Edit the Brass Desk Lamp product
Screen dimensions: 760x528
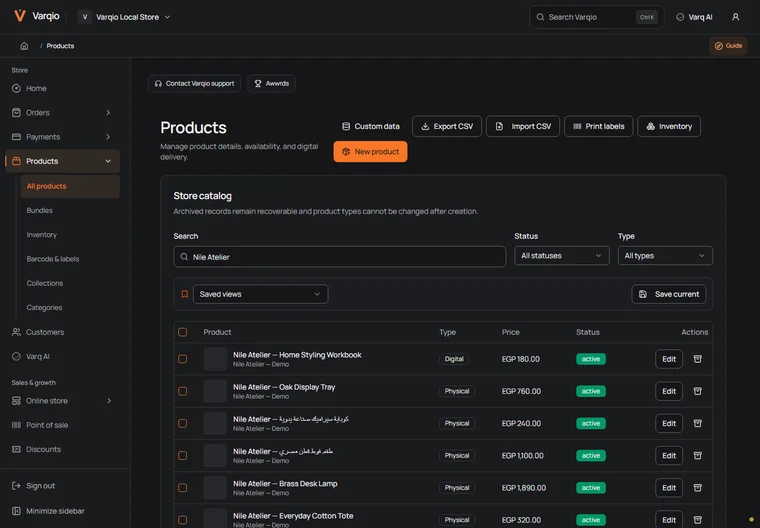tap(669, 488)
